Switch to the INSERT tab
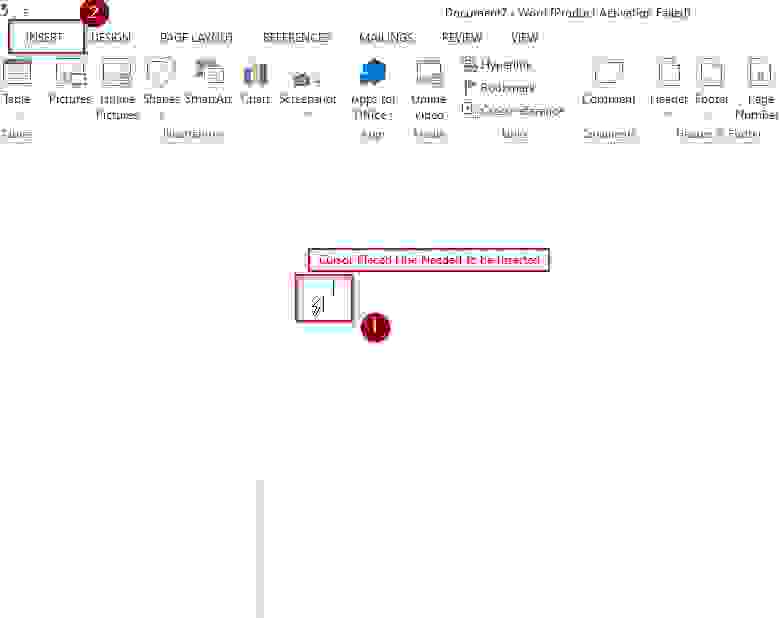The image size is (782, 618). tap(45, 37)
